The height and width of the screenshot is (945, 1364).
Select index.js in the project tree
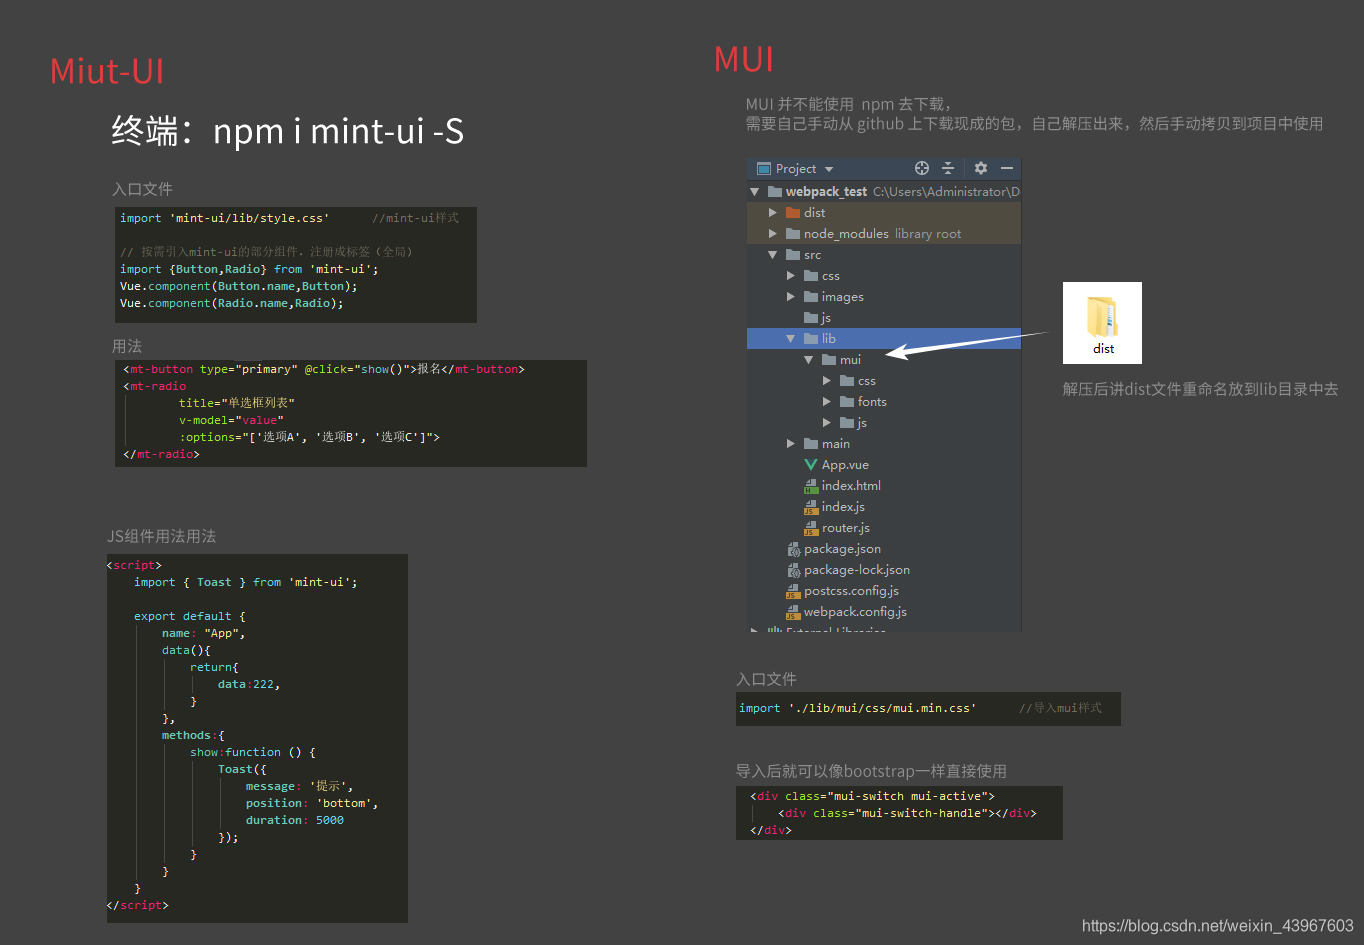pyautogui.click(x=843, y=507)
